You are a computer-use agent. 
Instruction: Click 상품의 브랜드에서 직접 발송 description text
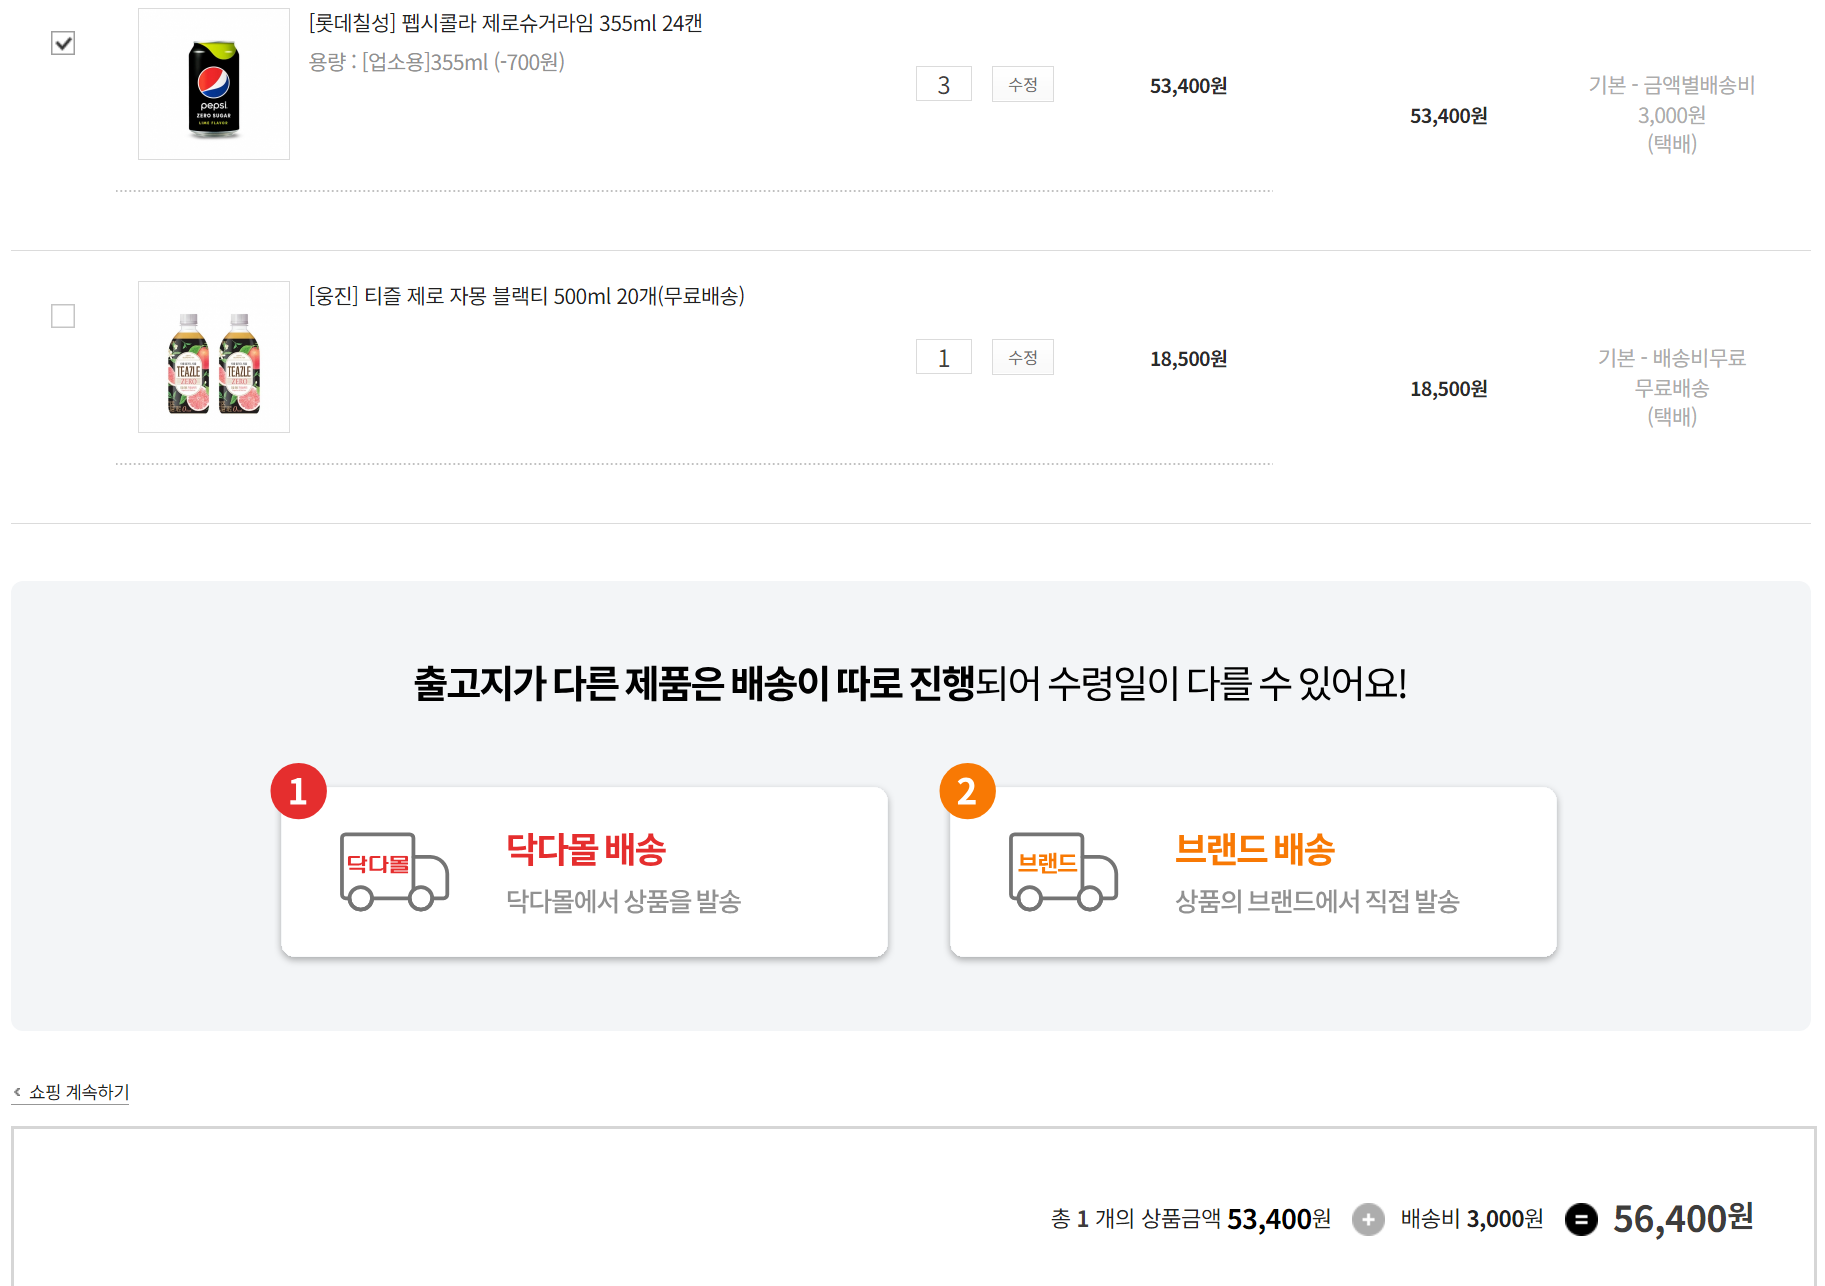[1317, 902]
